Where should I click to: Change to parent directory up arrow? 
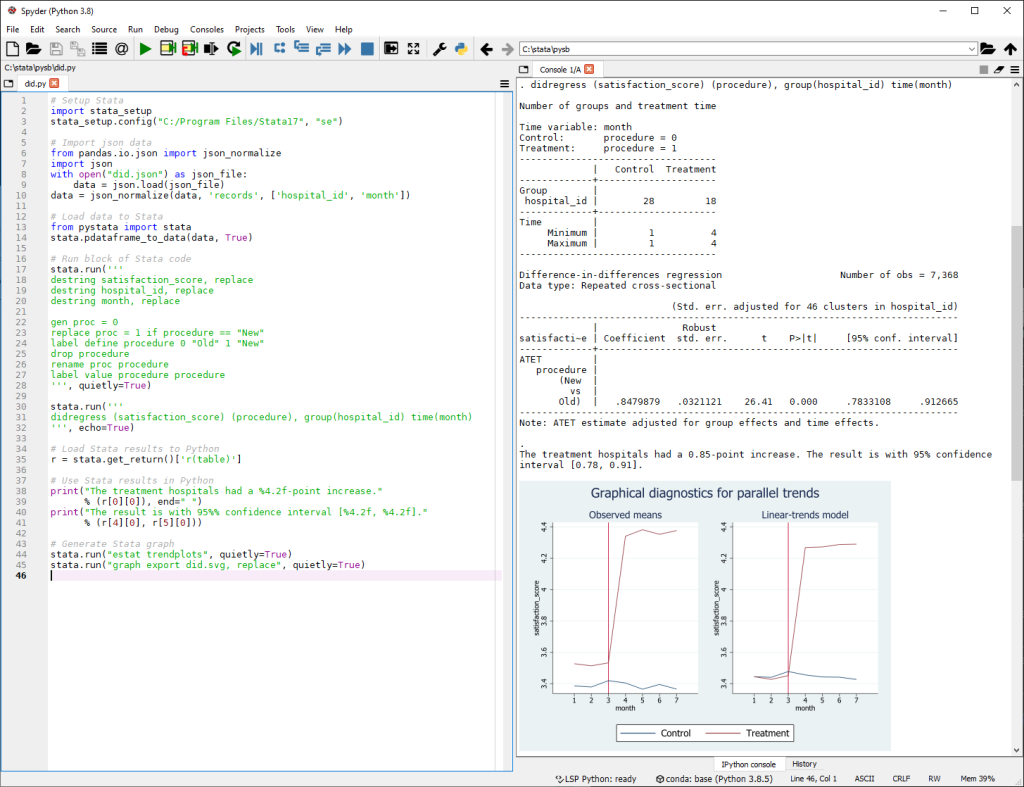pos(1010,49)
